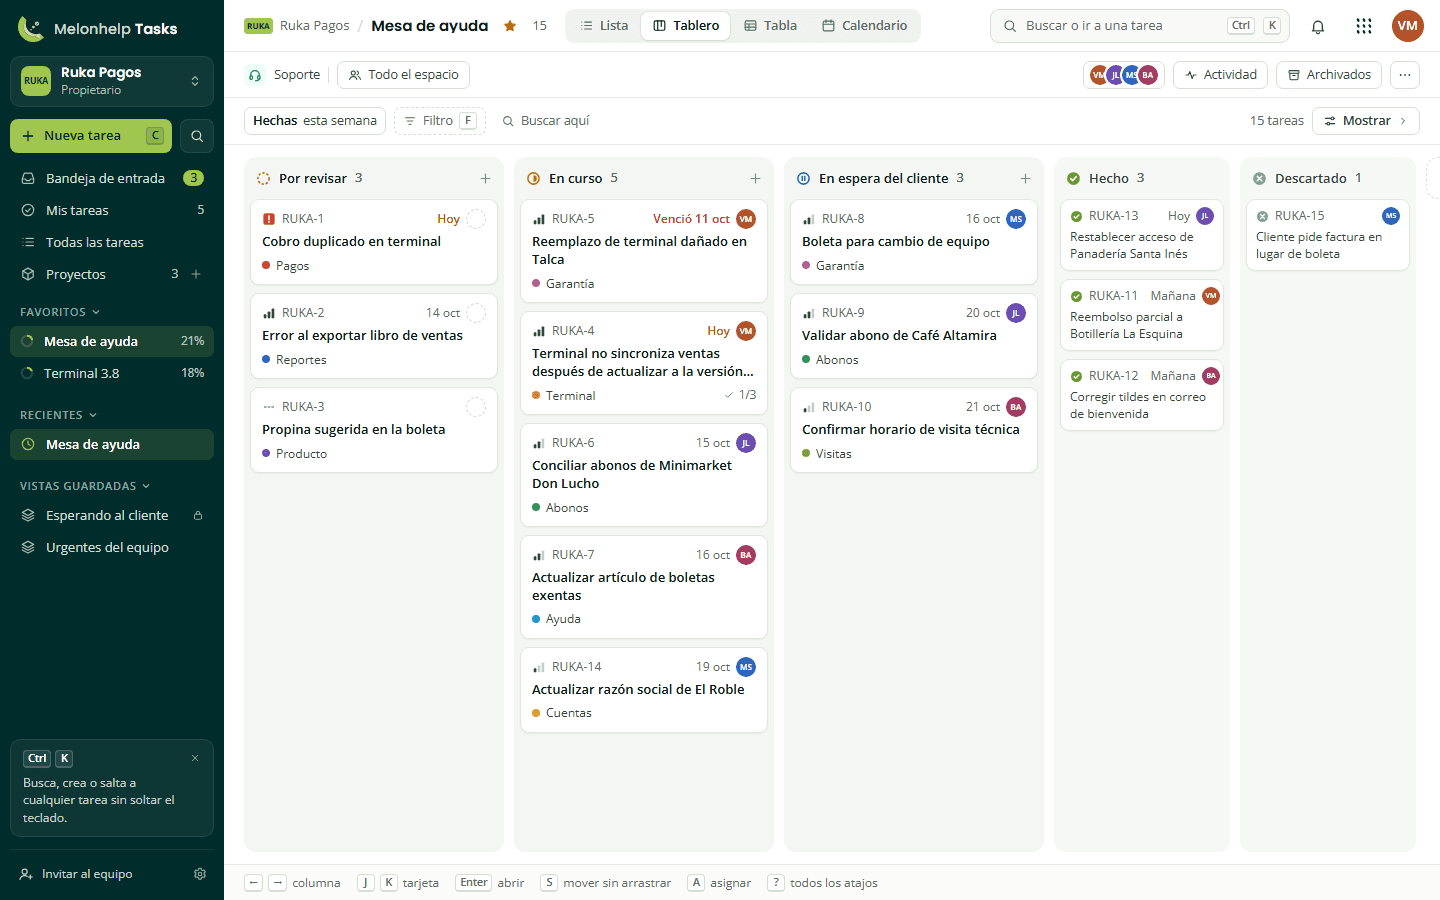The width and height of the screenshot is (1440, 900).
Task: Open the apps grid menu
Action: pyautogui.click(x=1364, y=26)
